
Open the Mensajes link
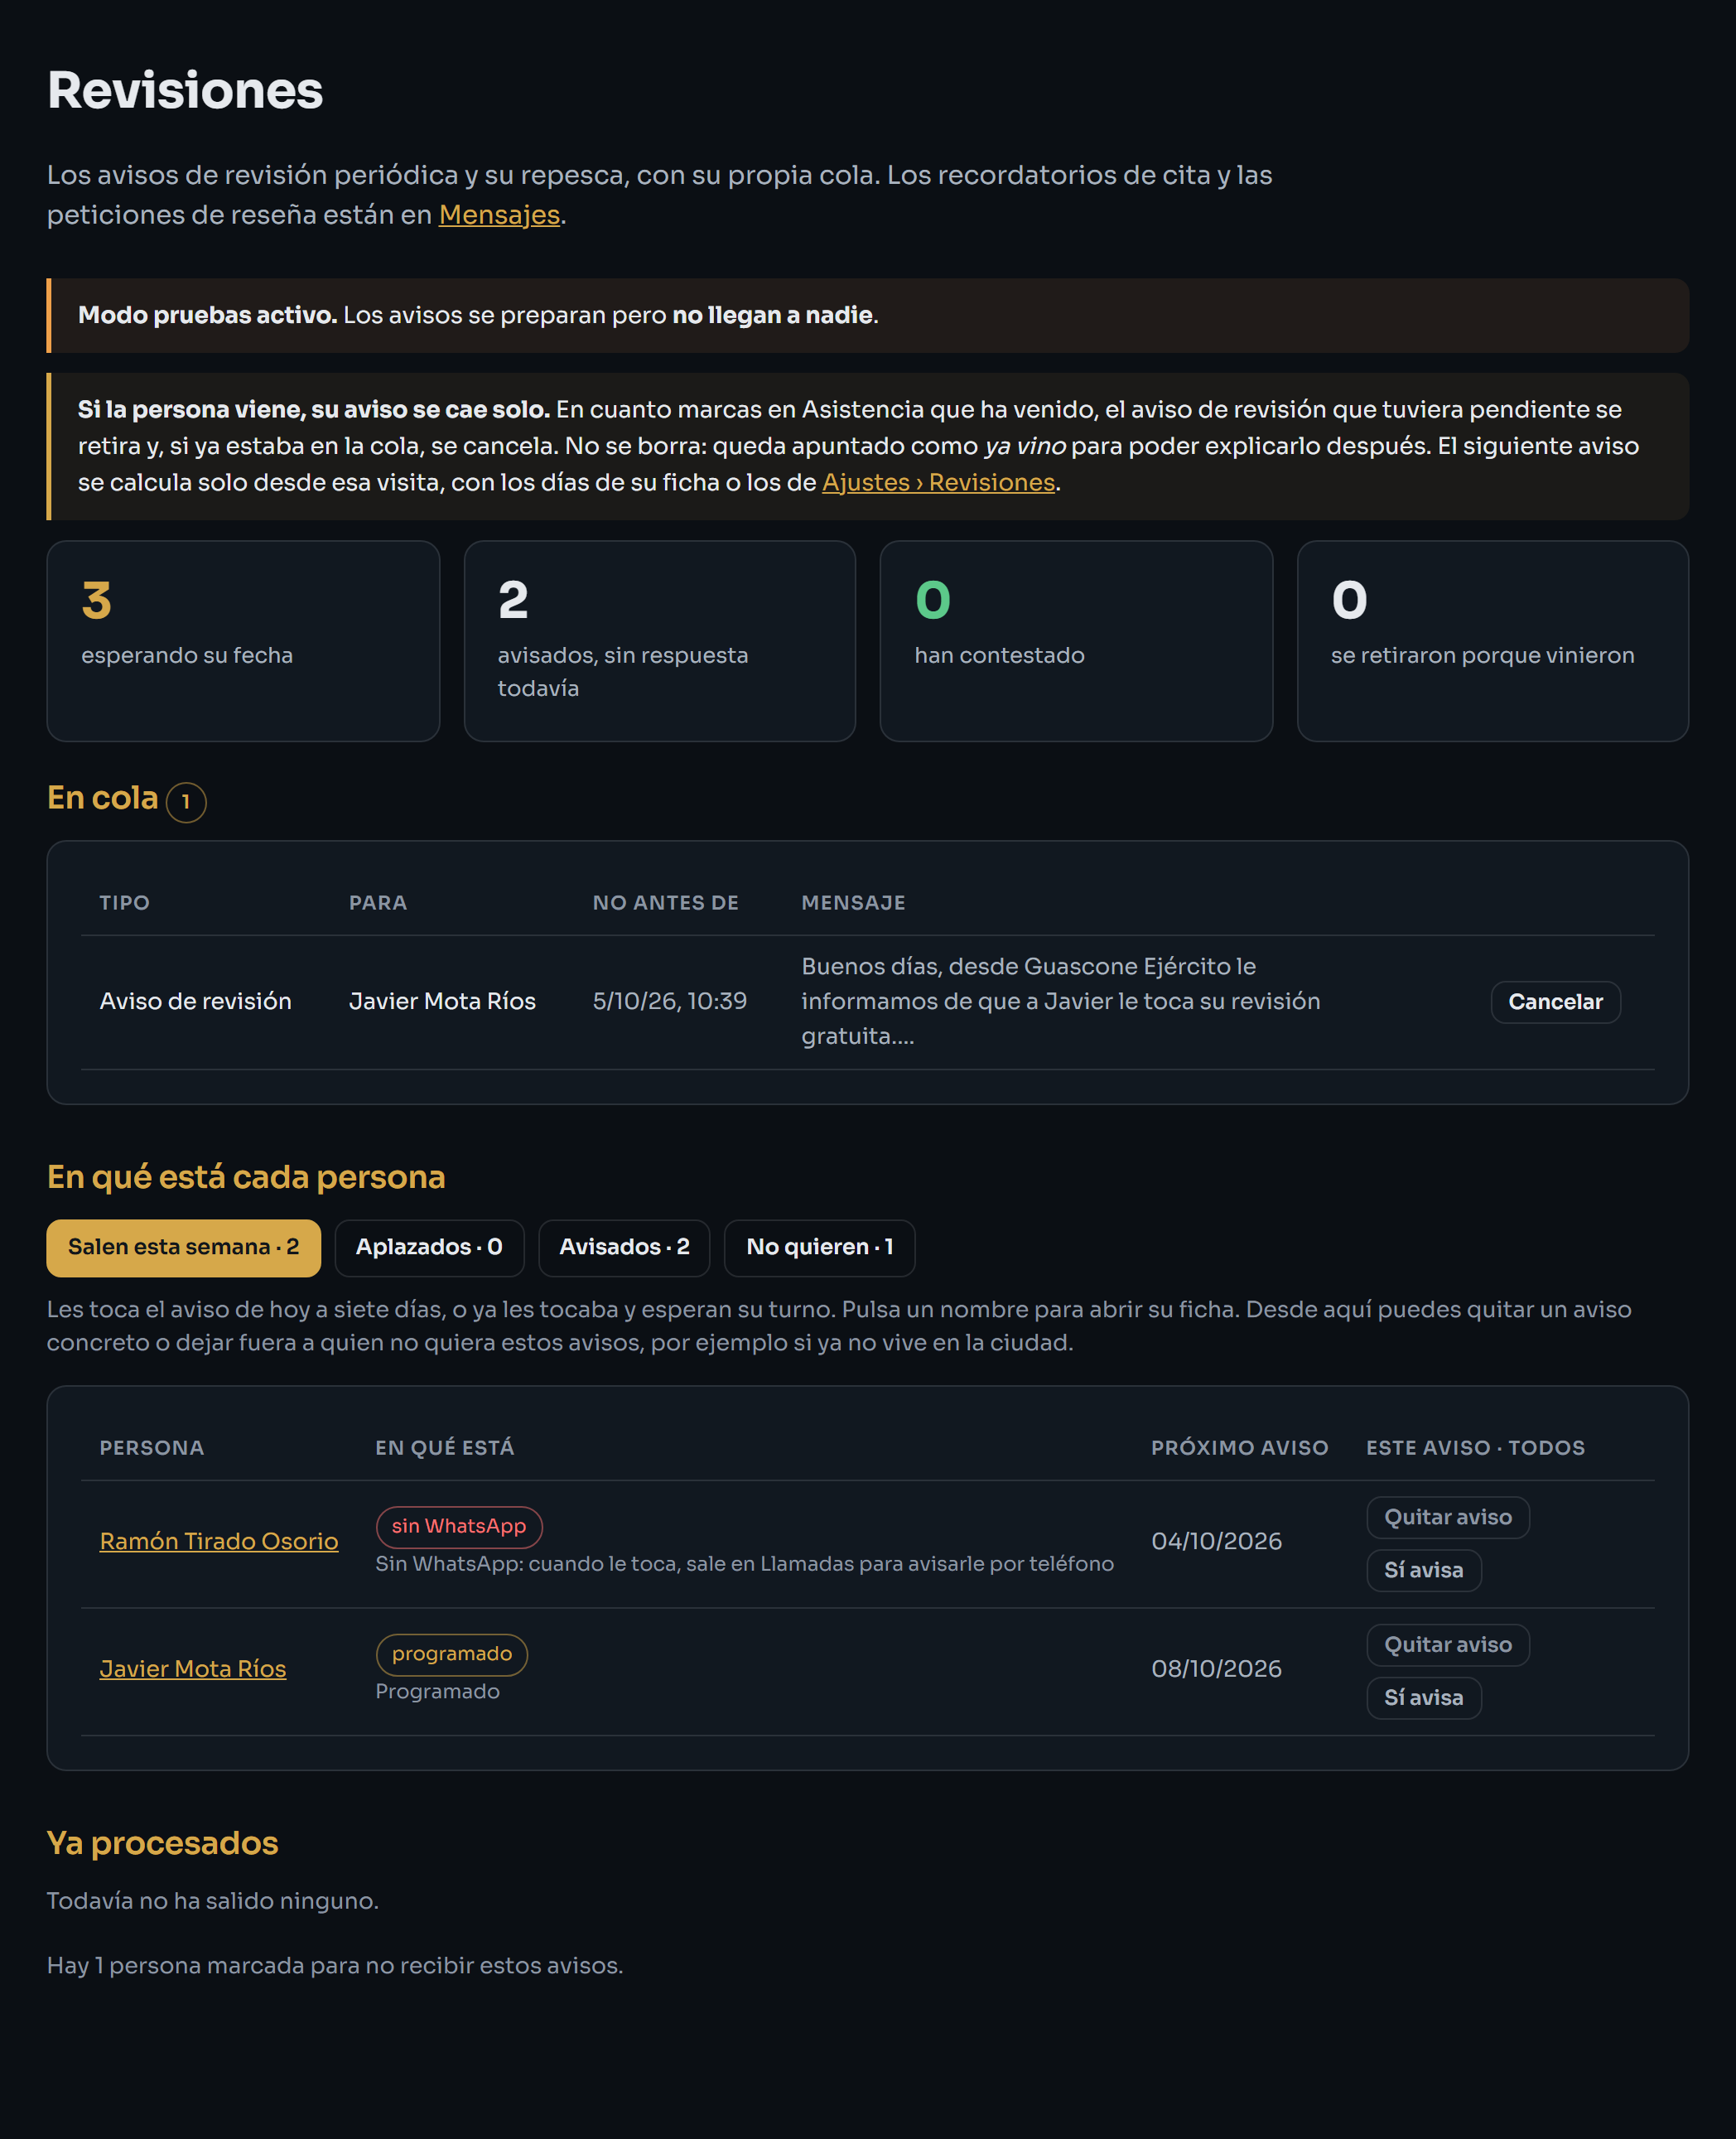pos(499,215)
